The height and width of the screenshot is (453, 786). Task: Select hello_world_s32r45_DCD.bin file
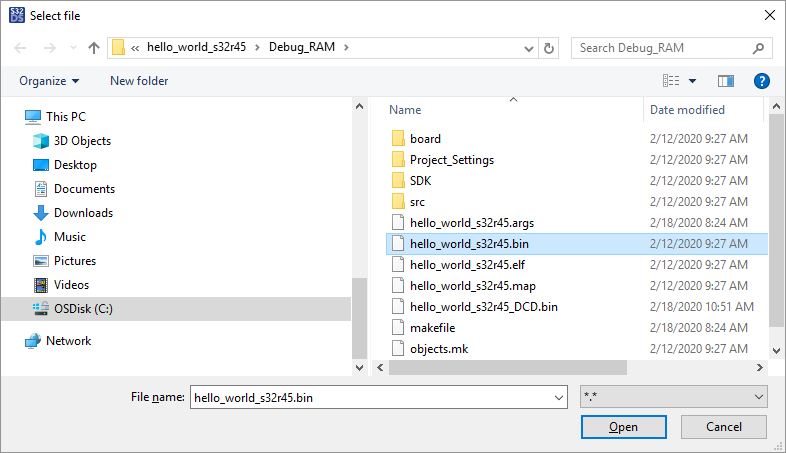coord(484,307)
